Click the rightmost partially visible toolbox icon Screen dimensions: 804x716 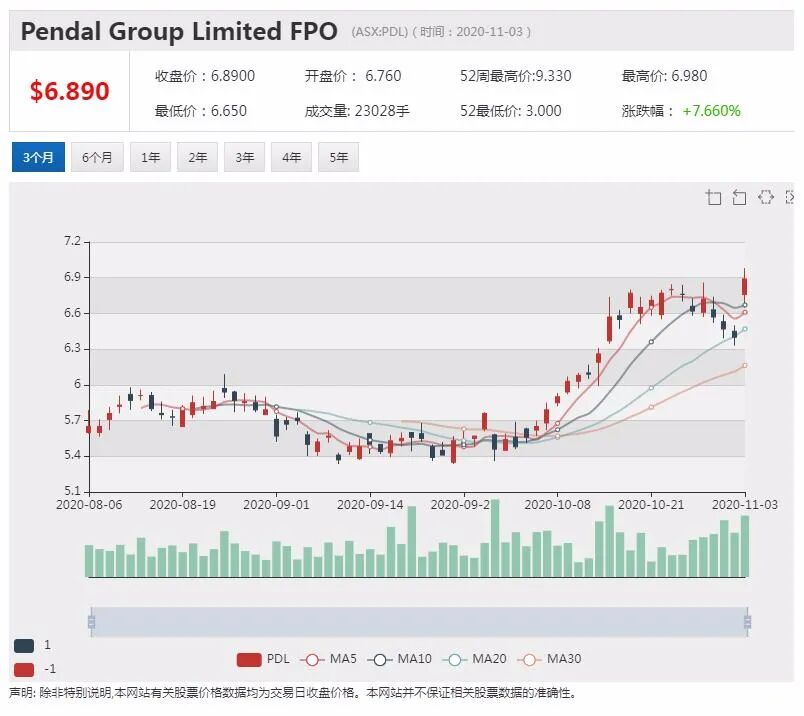(790, 197)
